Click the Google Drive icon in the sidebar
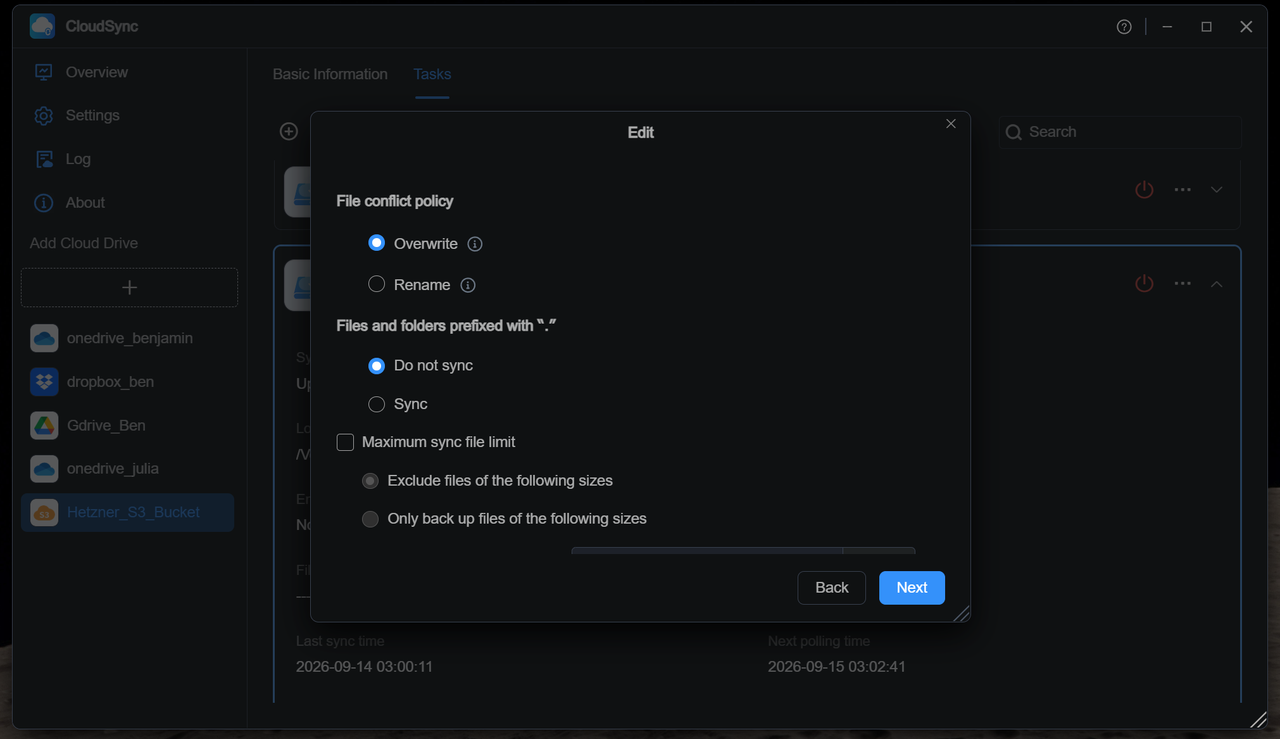 pyautogui.click(x=44, y=425)
